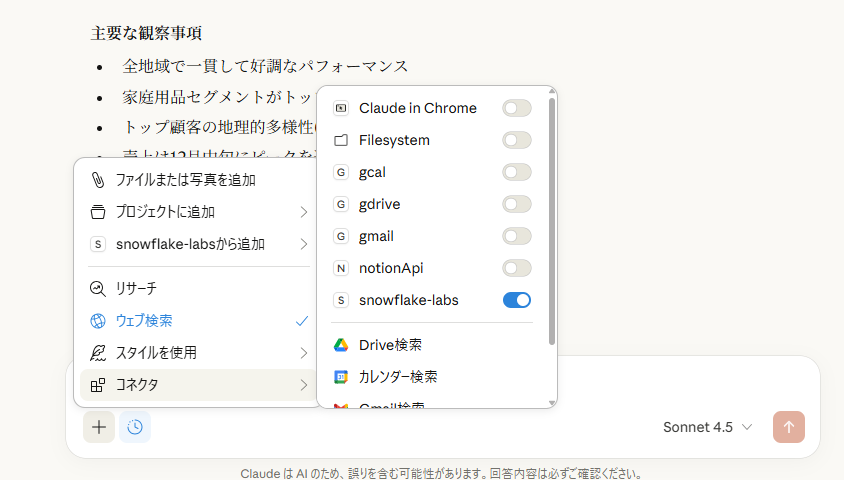
Task: Choose プロジェクトに追加 from the menu
Action: point(199,212)
